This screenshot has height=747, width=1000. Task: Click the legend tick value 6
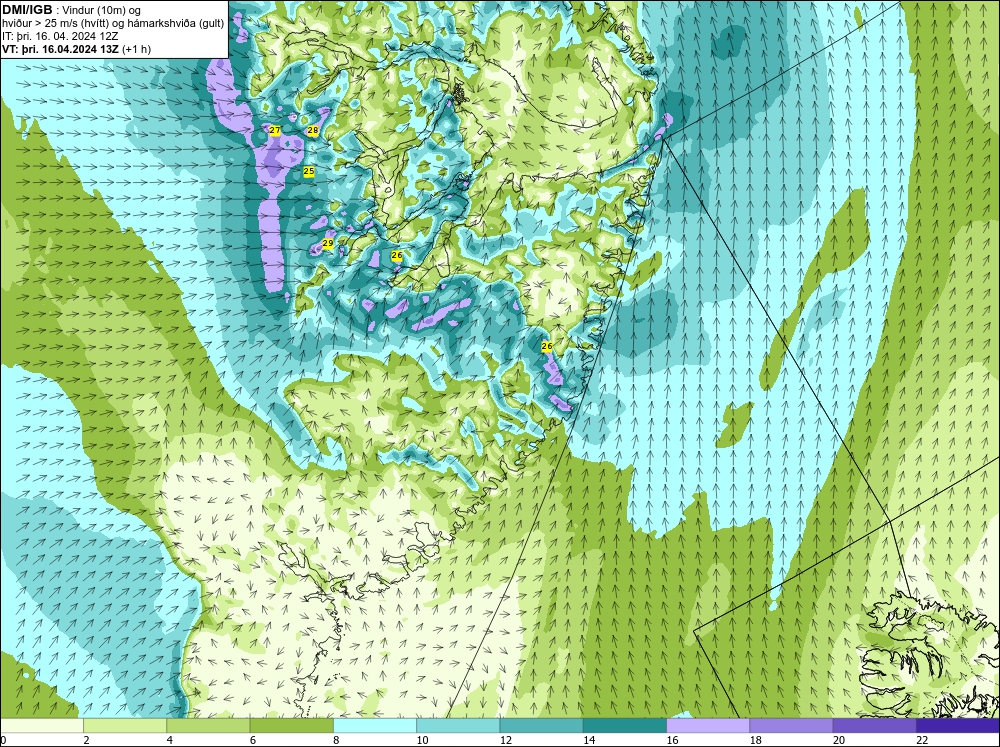[253, 740]
